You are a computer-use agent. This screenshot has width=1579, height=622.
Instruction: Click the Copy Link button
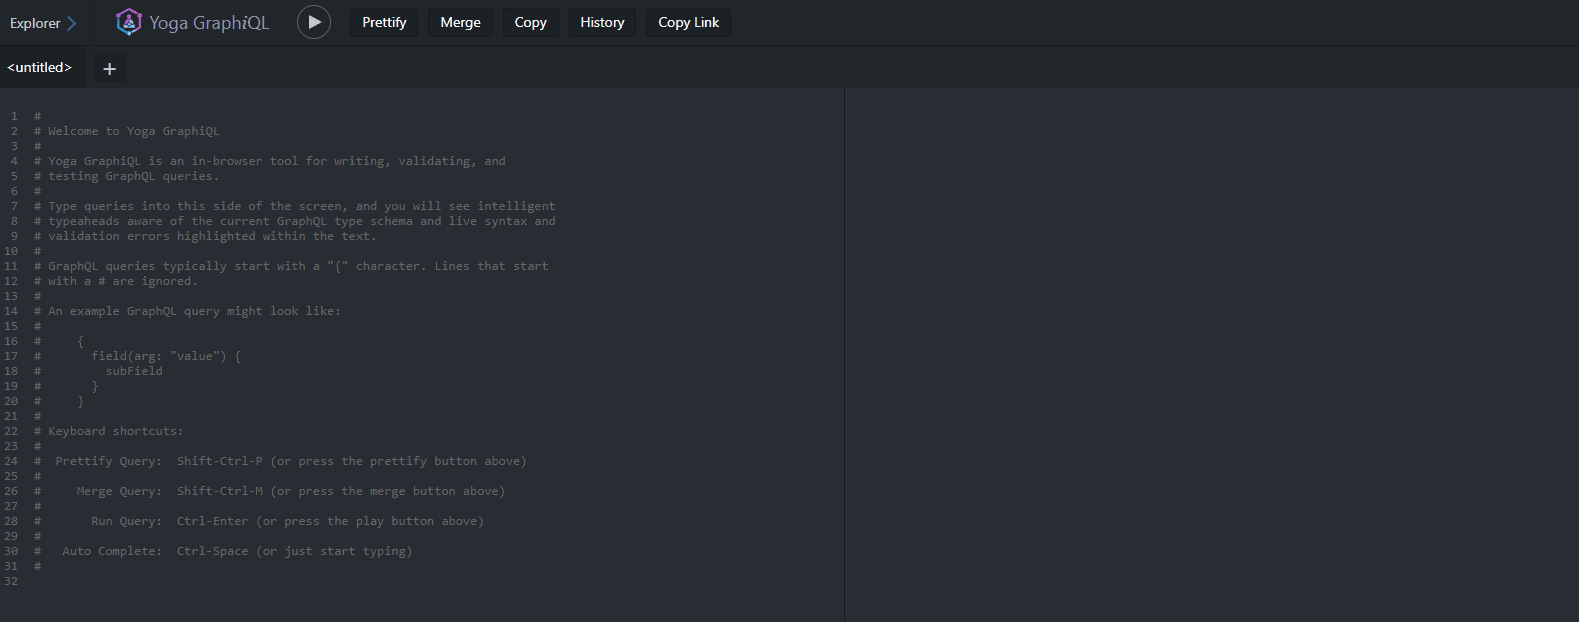tap(688, 22)
